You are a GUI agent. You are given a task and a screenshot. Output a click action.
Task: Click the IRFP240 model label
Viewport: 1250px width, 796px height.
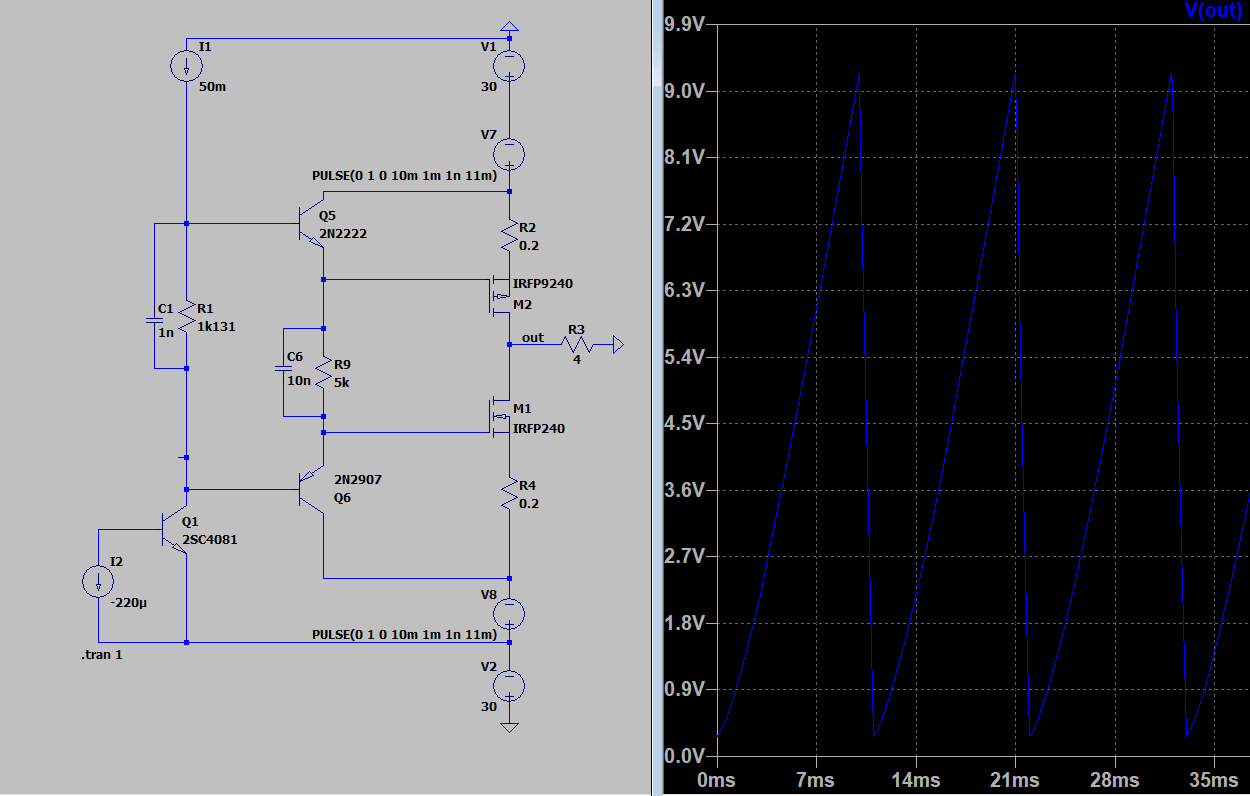pos(539,428)
